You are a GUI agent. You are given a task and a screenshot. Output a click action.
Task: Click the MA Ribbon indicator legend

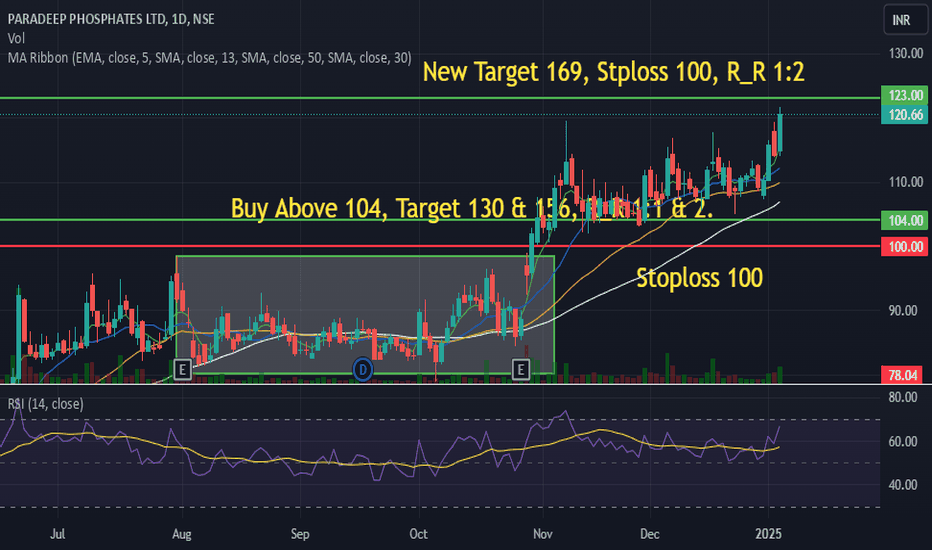pos(209,58)
